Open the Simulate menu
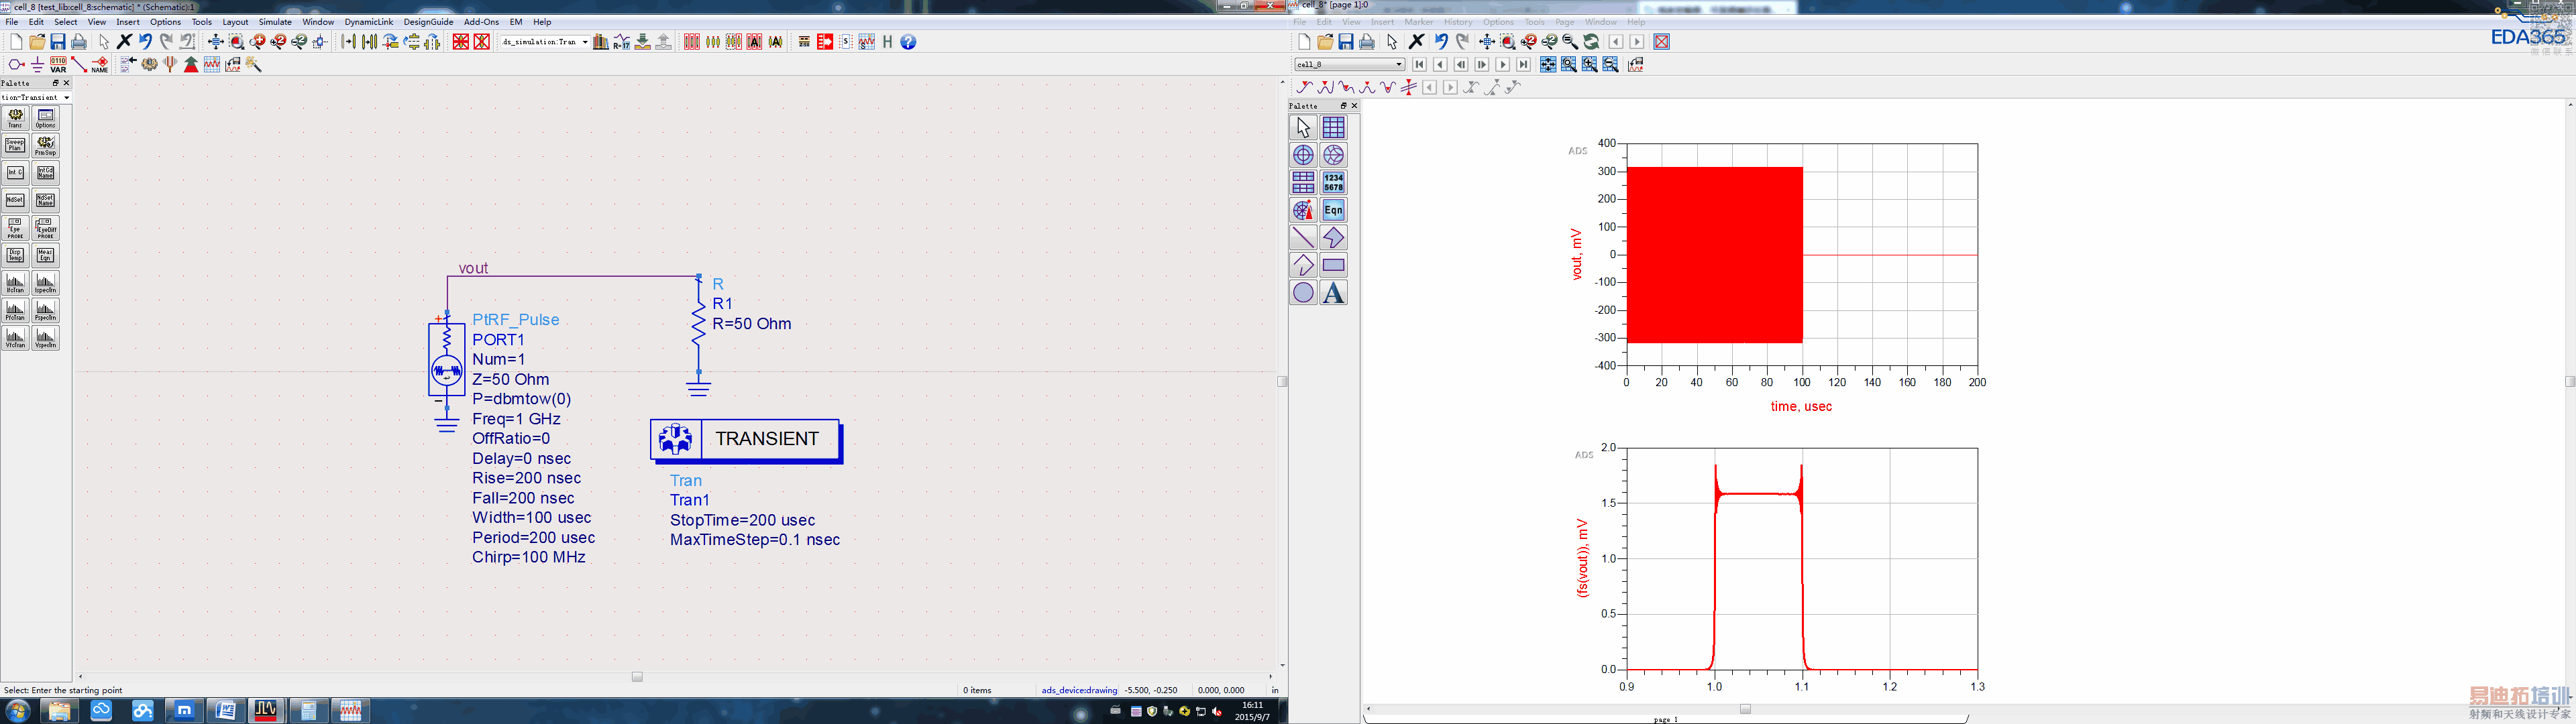 point(275,22)
